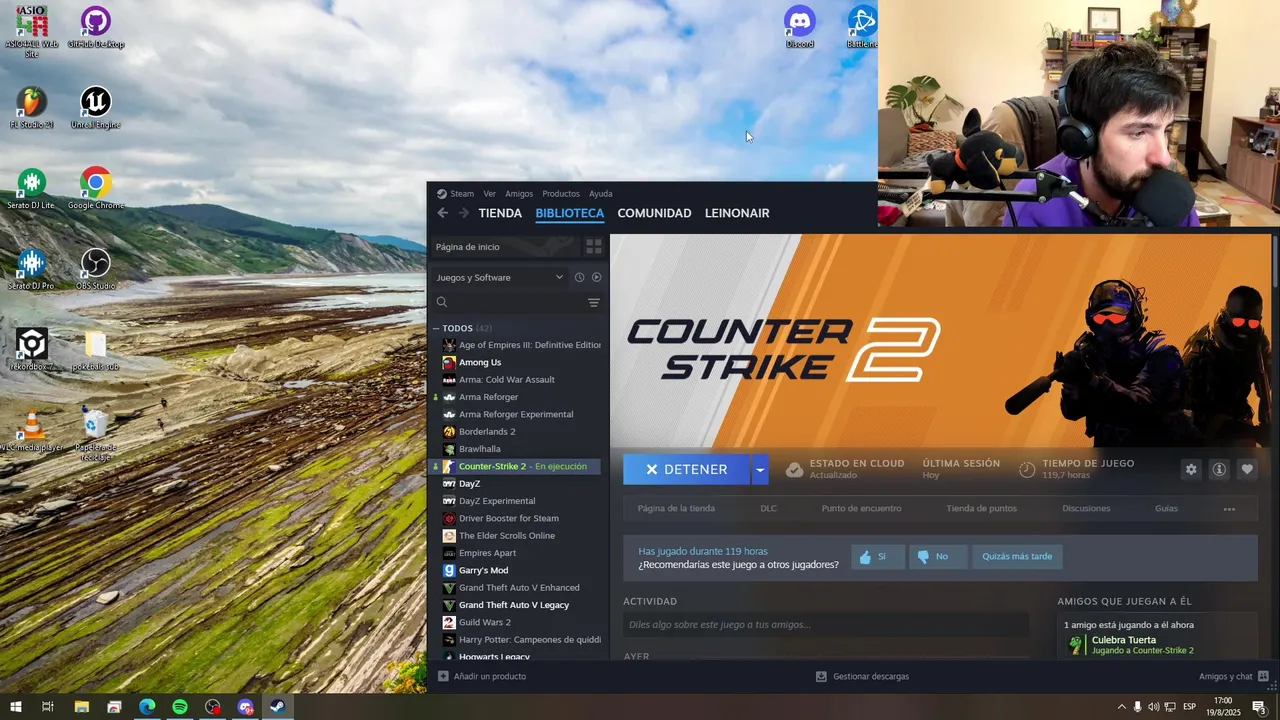Open Discusiones link
This screenshot has height=720, width=1280.
pos(1086,509)
